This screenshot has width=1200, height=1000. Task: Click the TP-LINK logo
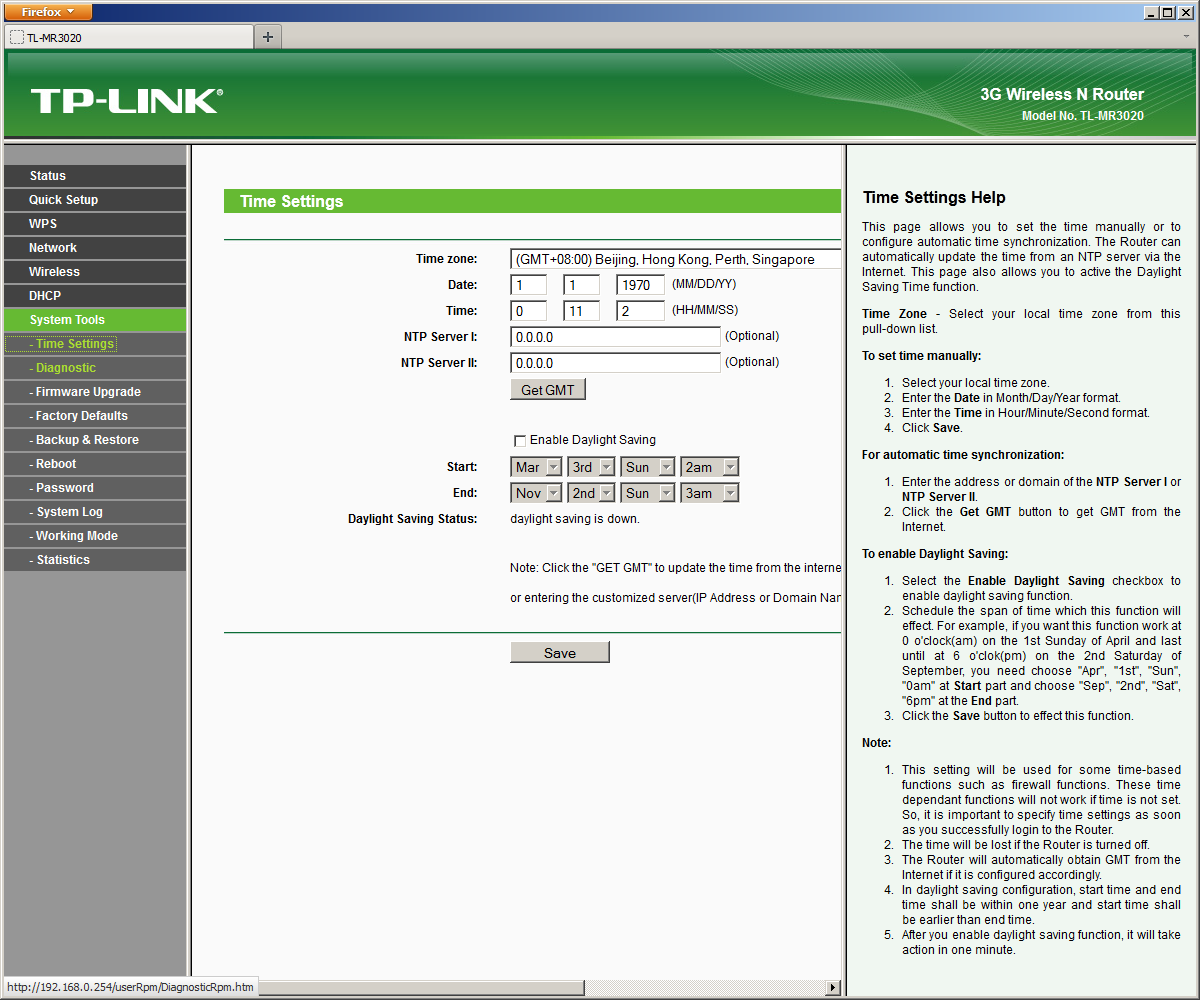126,100
